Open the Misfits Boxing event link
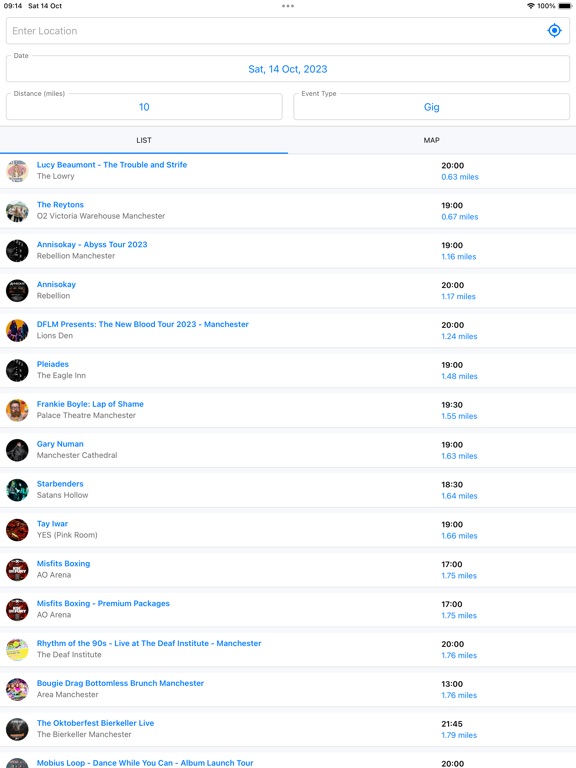The image size is (576, 768). (x=63, y=563)
